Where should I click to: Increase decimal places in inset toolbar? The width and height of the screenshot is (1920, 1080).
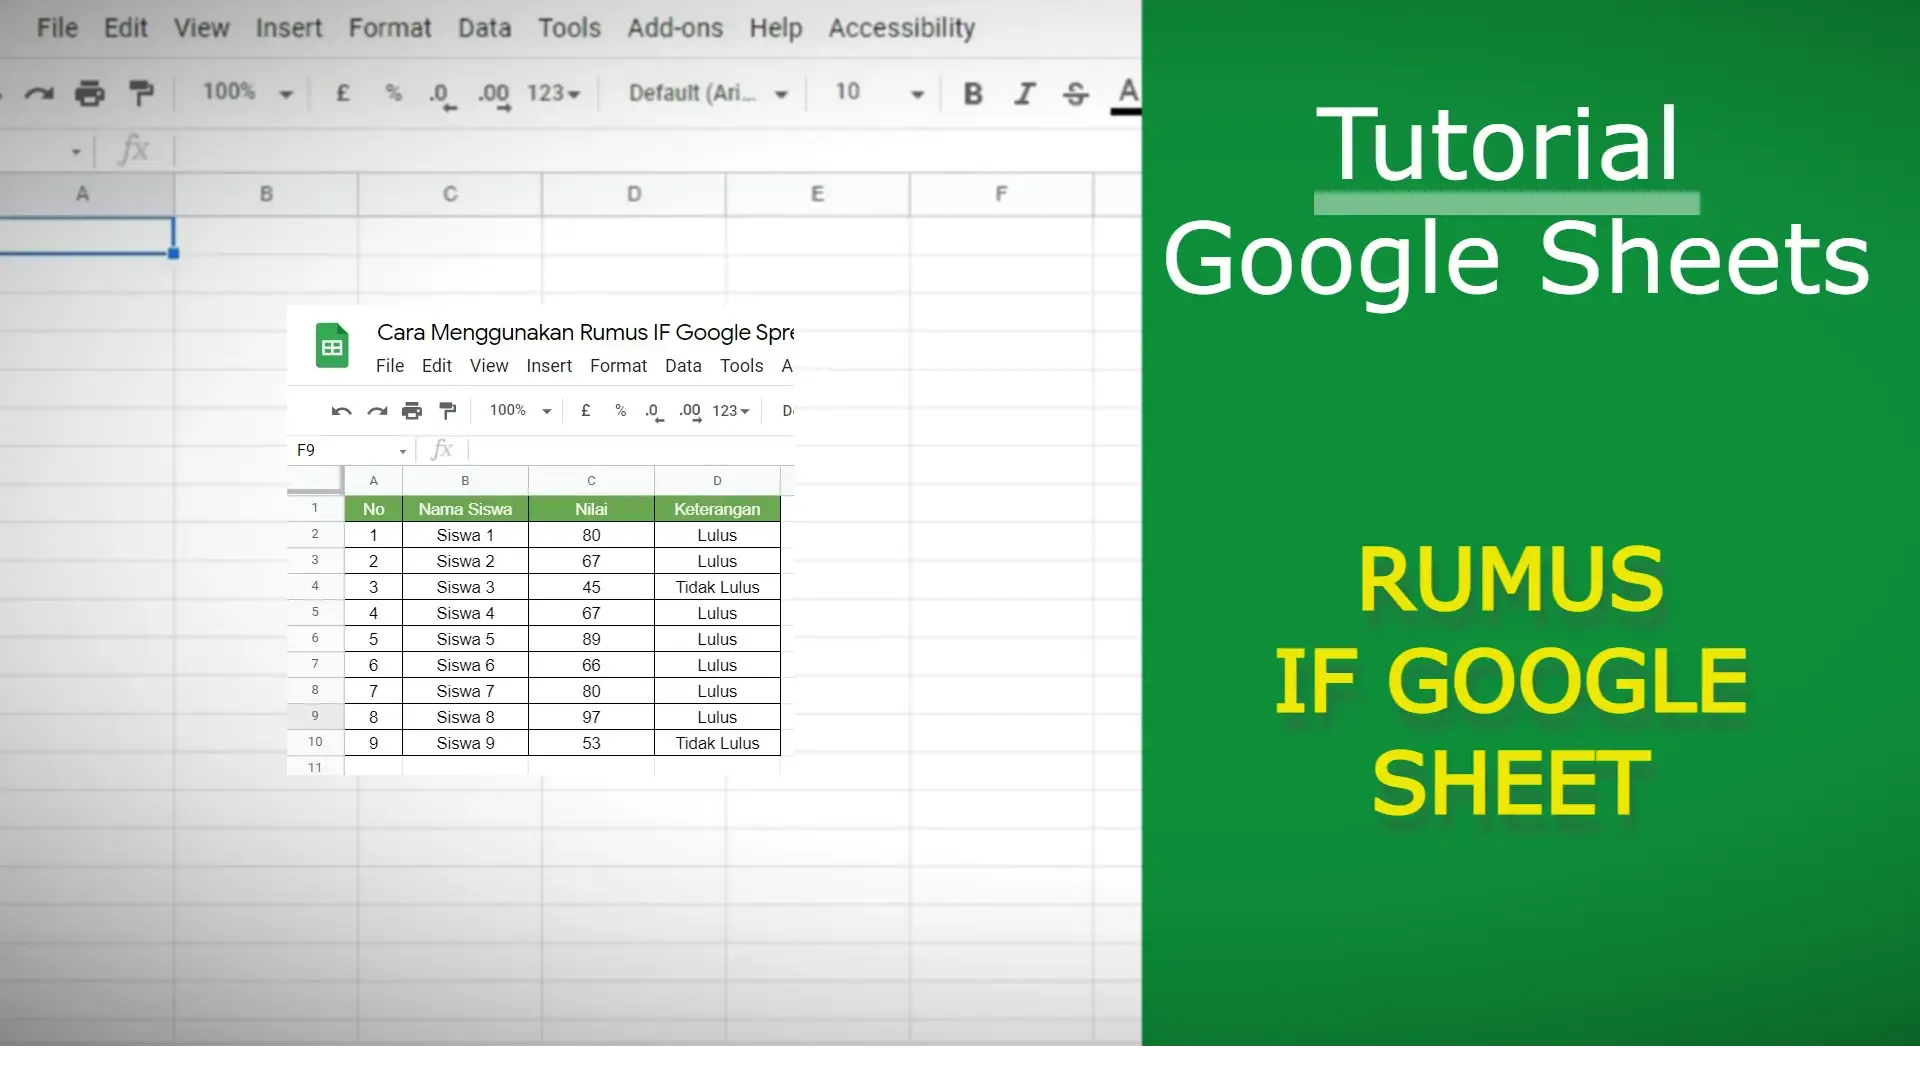click(x=690, y=412)
